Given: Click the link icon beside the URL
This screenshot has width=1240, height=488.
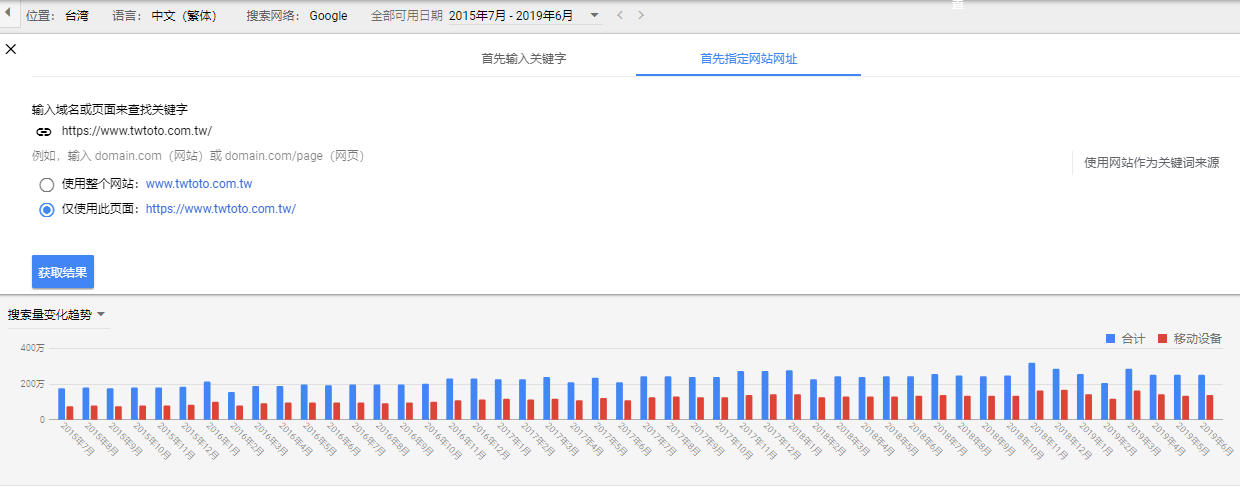Looking at the screenshot, I should pos(43,131).
